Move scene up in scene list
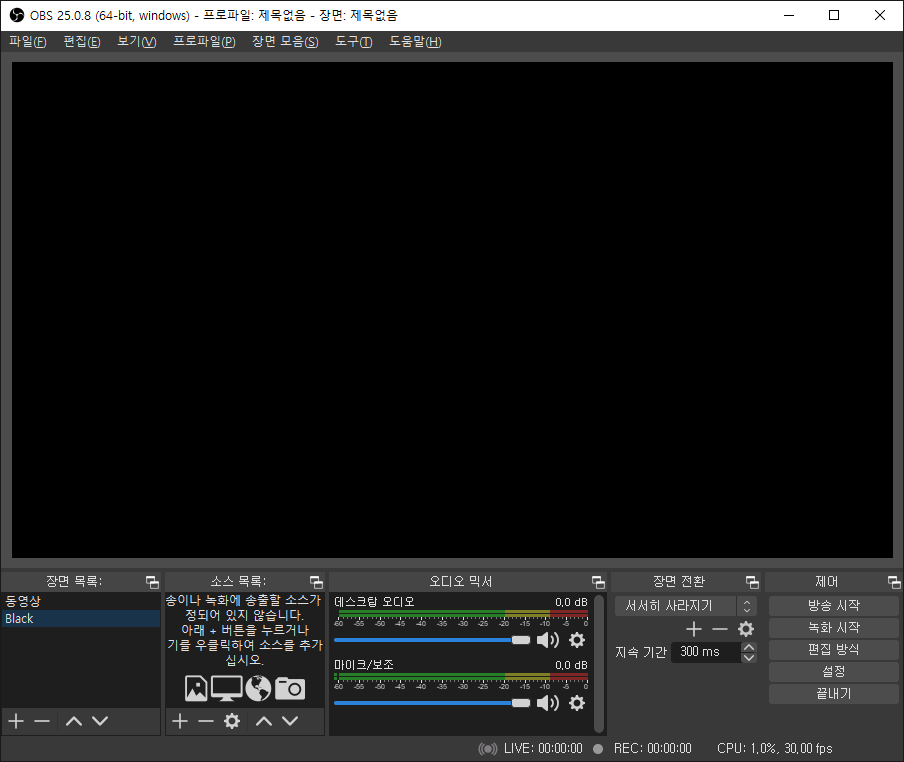The height and width of the screenshot is (762, 904). (74, 721)
